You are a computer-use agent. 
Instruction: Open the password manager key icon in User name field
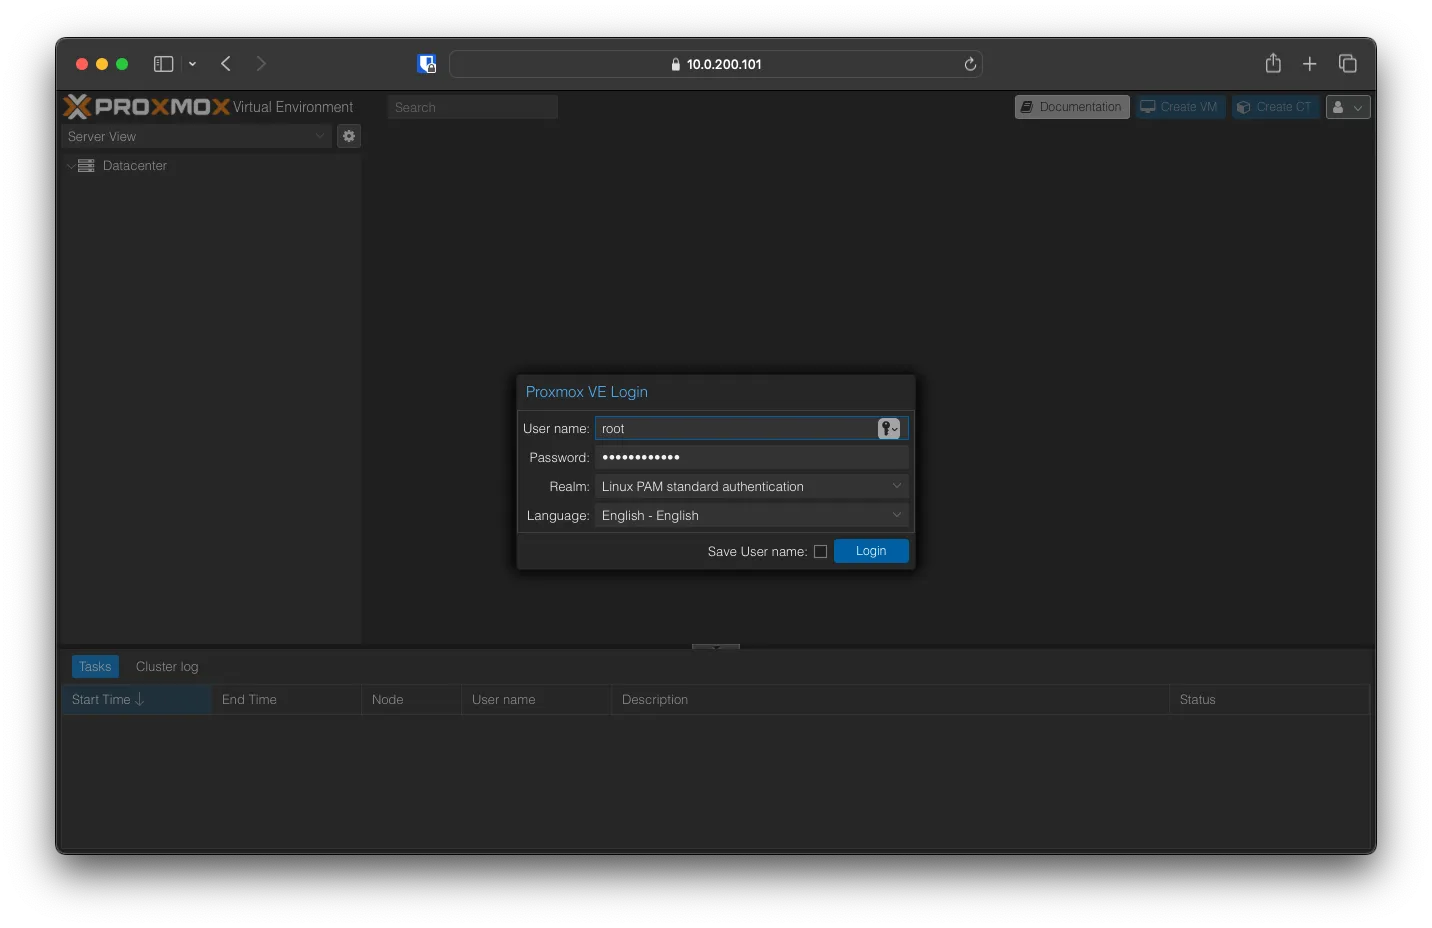pos(889,429)
